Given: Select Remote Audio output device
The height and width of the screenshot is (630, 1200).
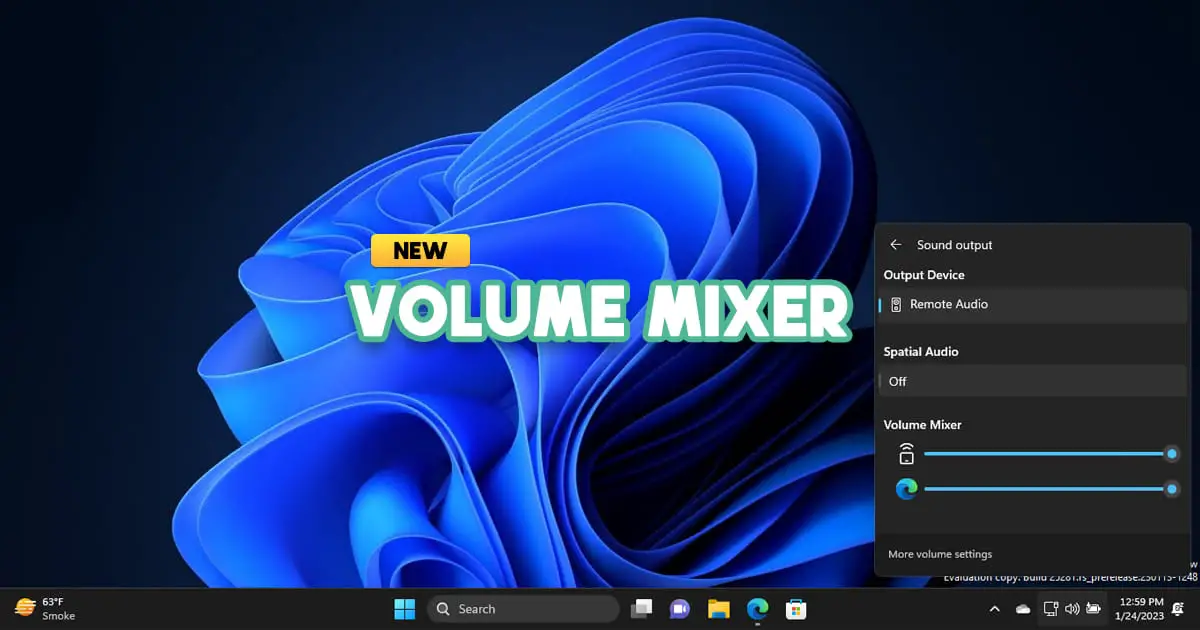Looking at the screenshot, I should pos(1033,304).
